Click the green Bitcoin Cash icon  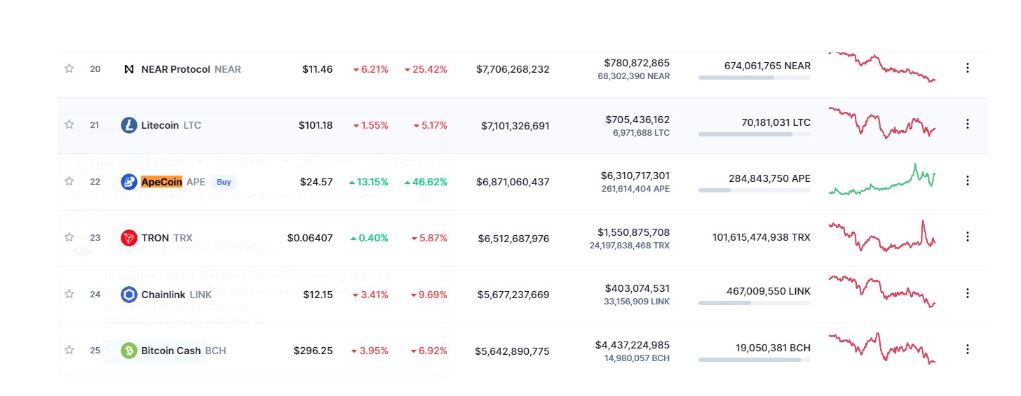[x=129, y=350]
